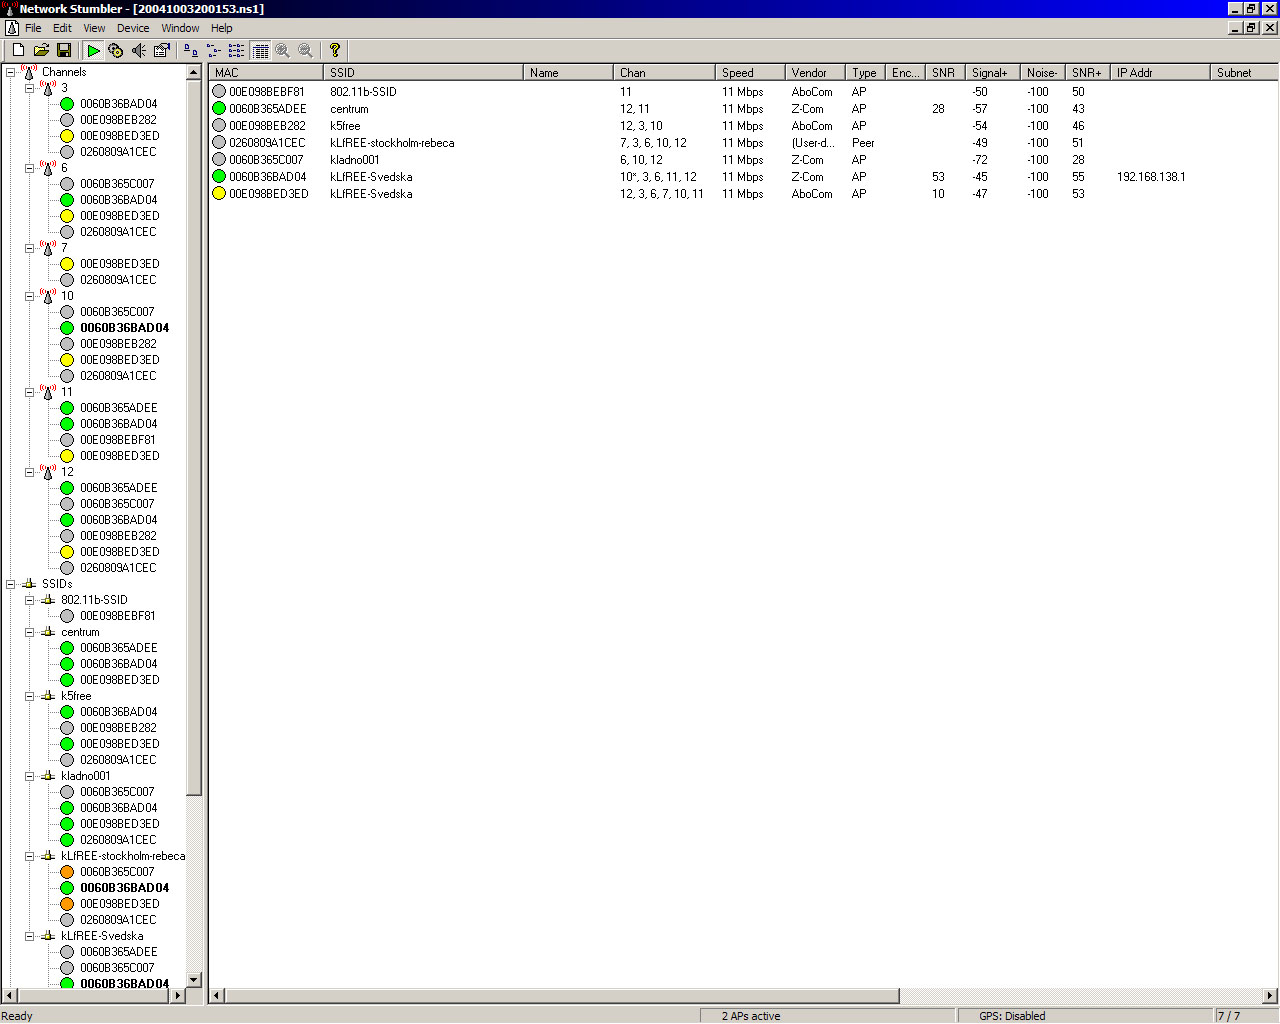Click the zoom out magnifier icon

(x=306, y=50)
